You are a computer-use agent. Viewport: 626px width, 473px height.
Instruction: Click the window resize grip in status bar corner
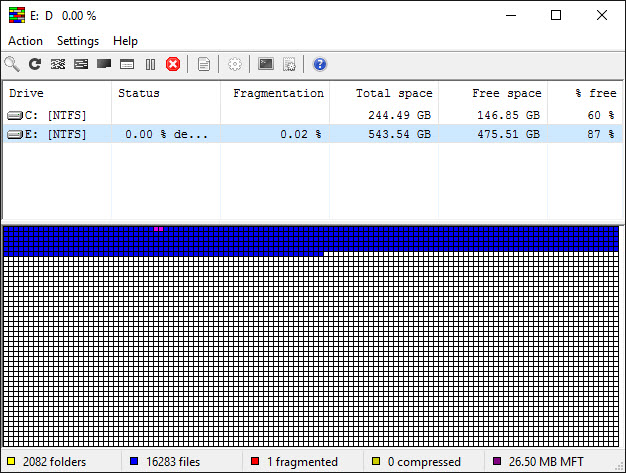click(619, 467)
